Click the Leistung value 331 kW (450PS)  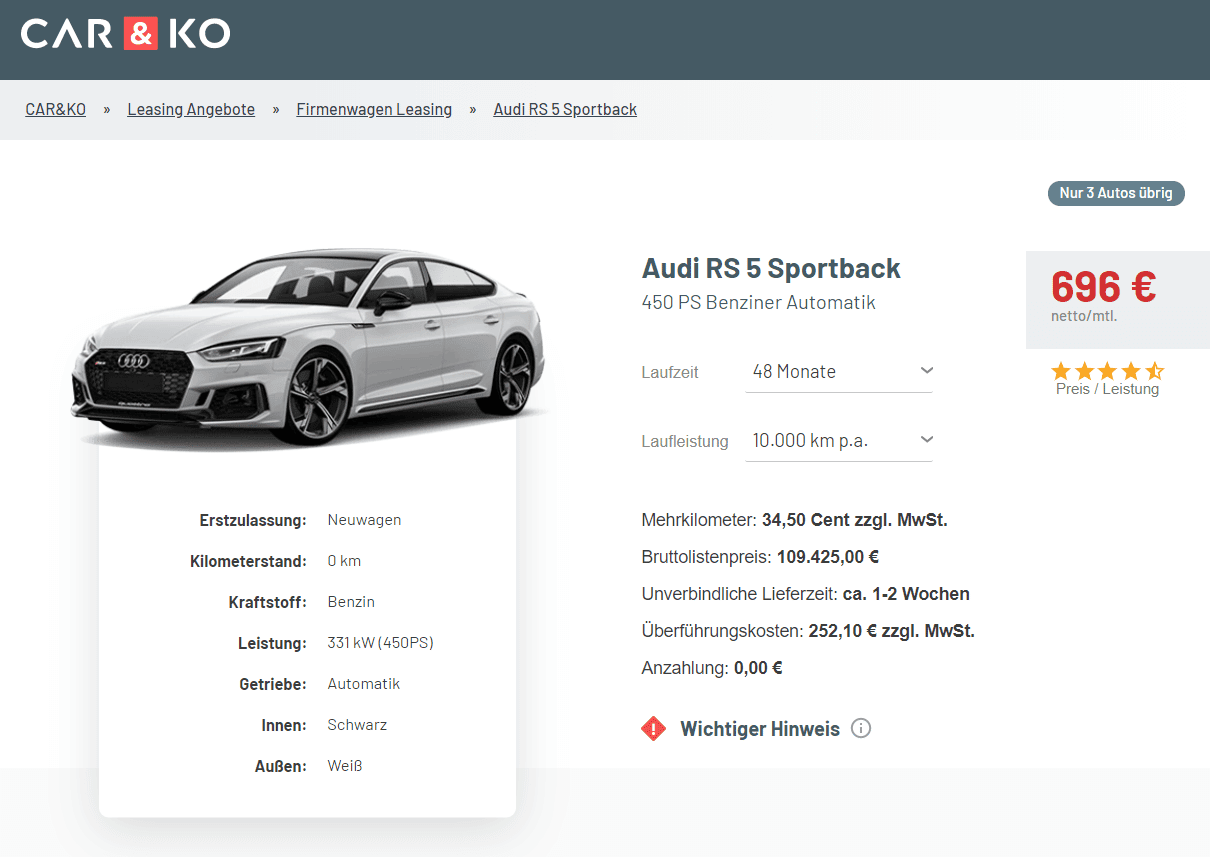[x=380, y=643]
